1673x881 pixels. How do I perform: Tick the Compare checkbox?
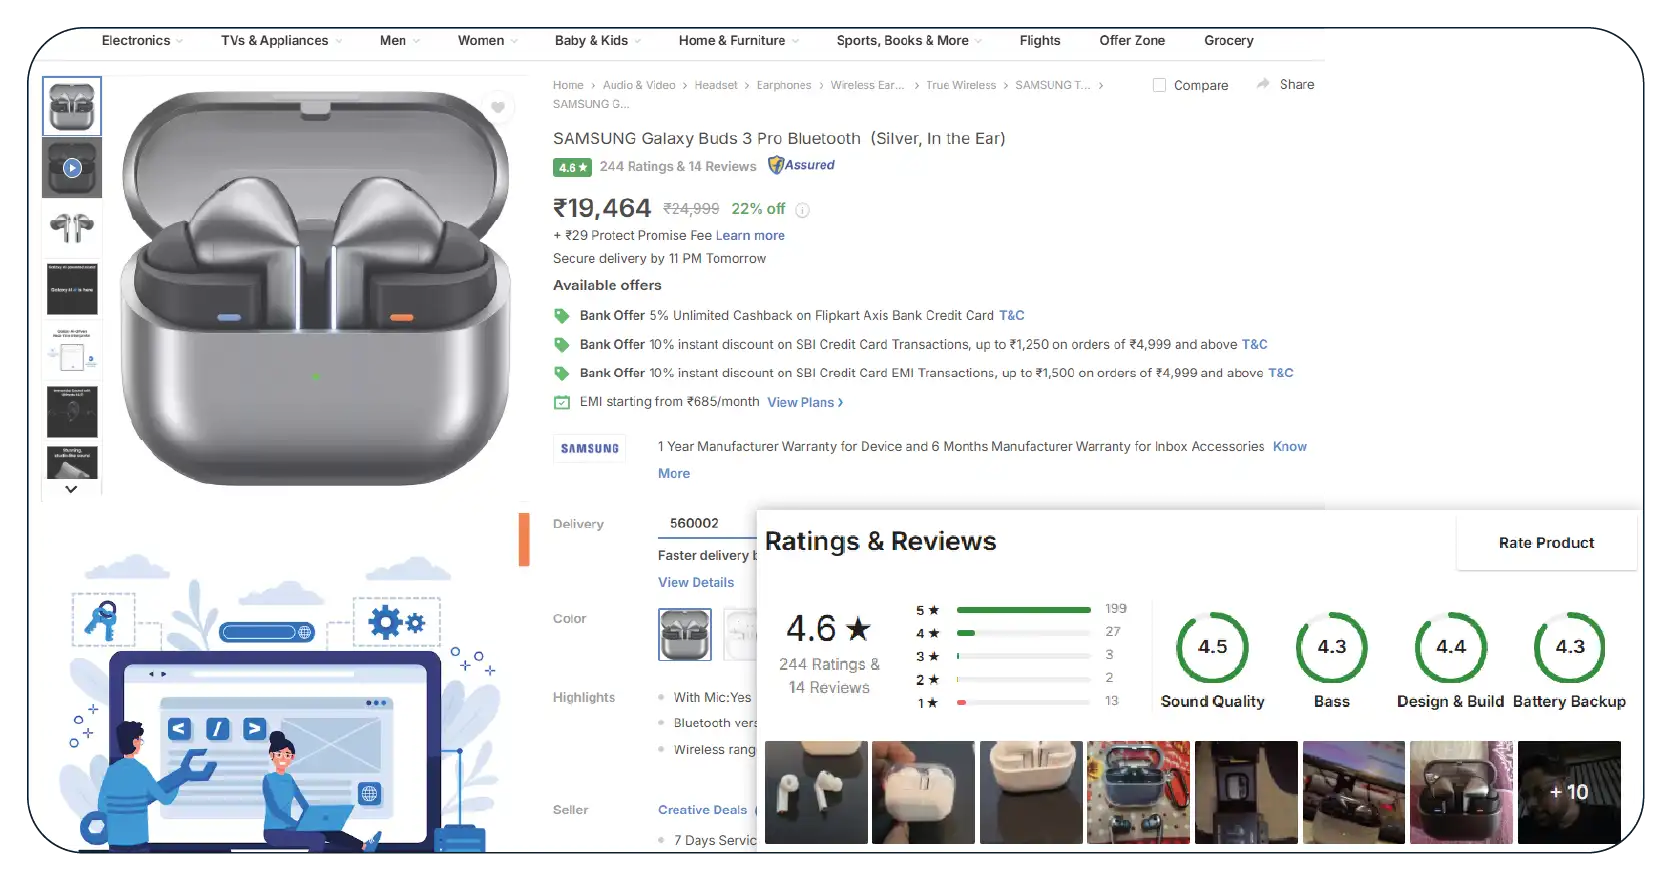pyautogui.click(x=1160, y=86)
